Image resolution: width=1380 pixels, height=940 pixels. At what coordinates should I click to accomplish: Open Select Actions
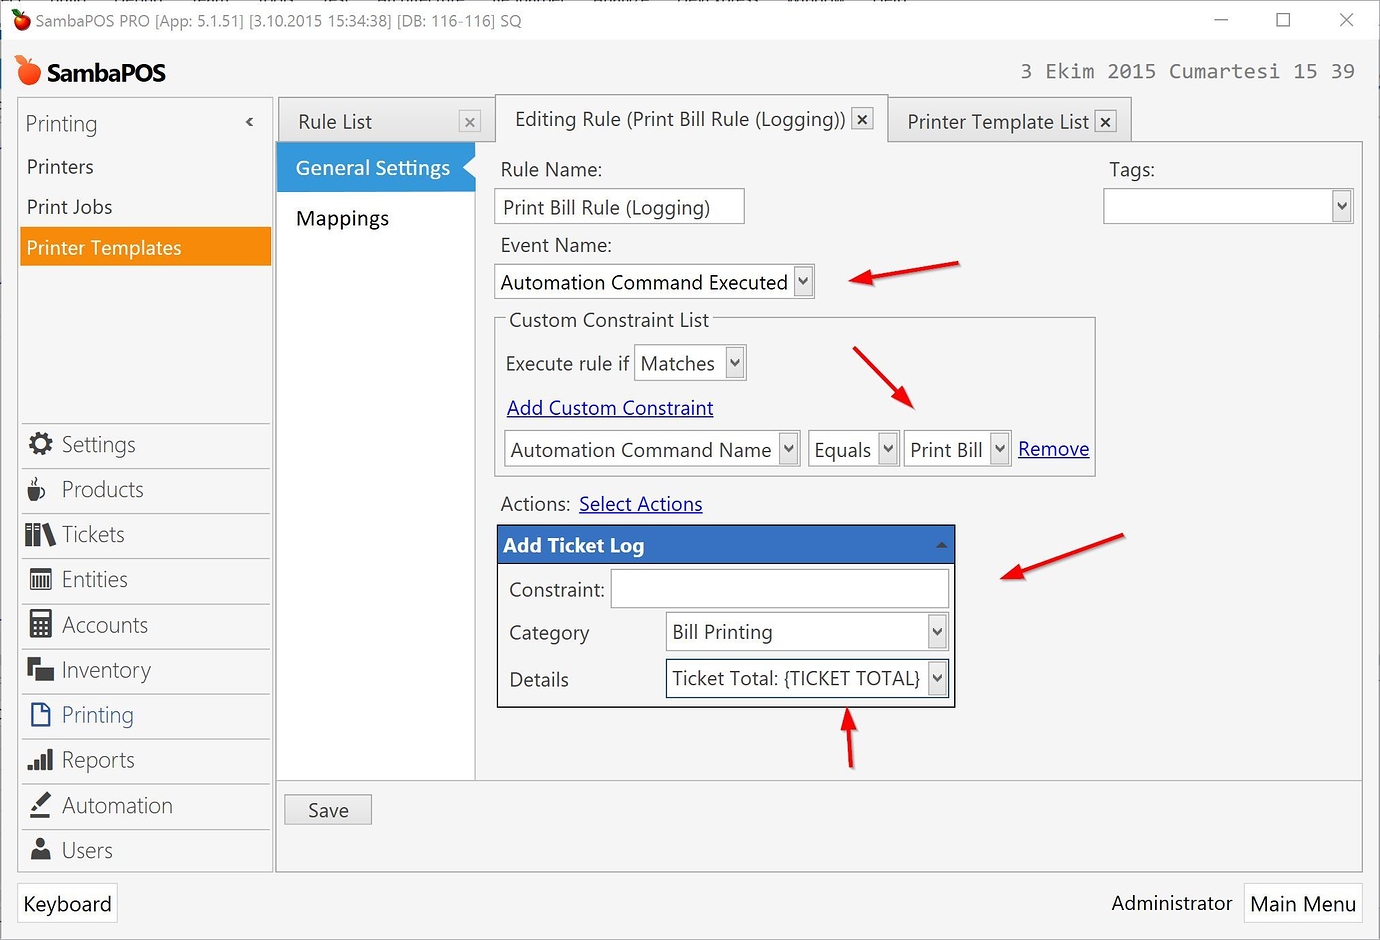(x=640, y=503)
